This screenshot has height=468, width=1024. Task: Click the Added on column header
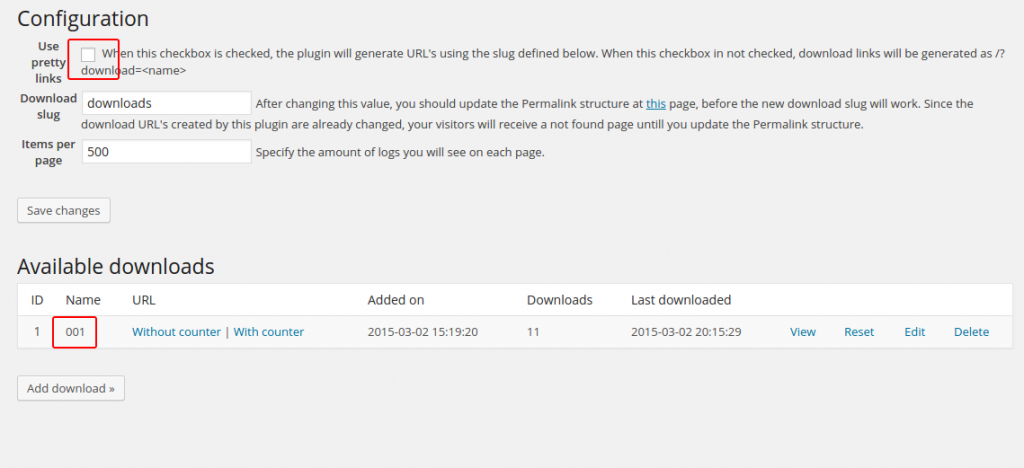396,300
